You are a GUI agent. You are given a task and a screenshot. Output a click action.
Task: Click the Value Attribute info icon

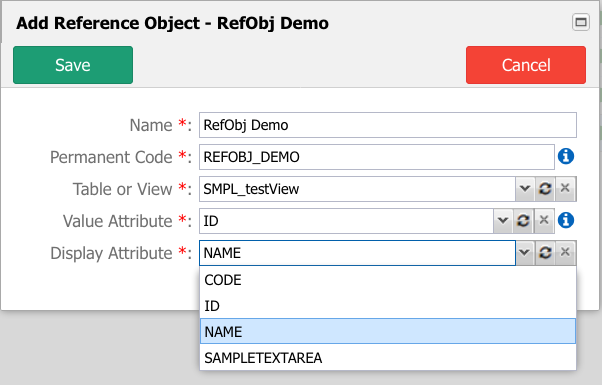(566, 220)
